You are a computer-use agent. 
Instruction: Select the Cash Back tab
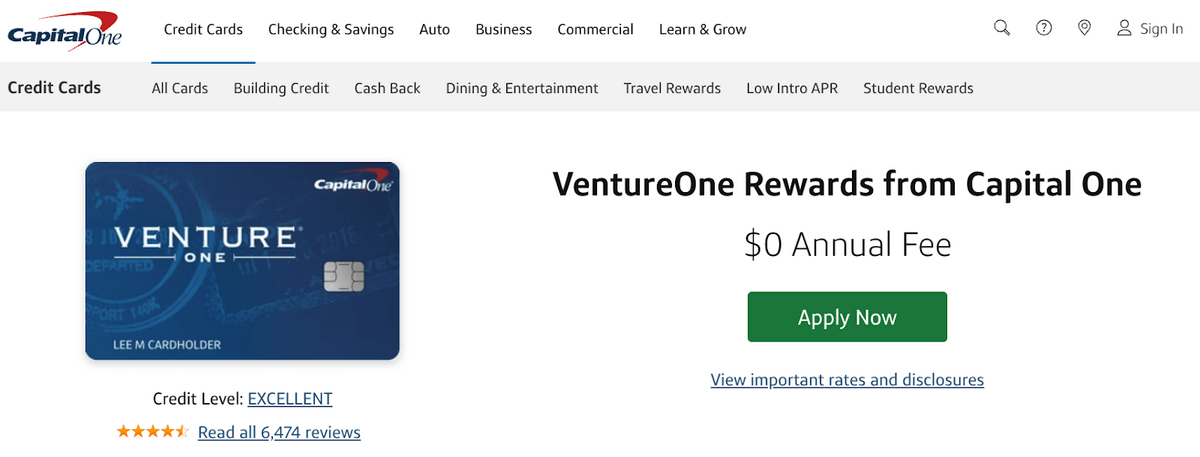point(388,88)
